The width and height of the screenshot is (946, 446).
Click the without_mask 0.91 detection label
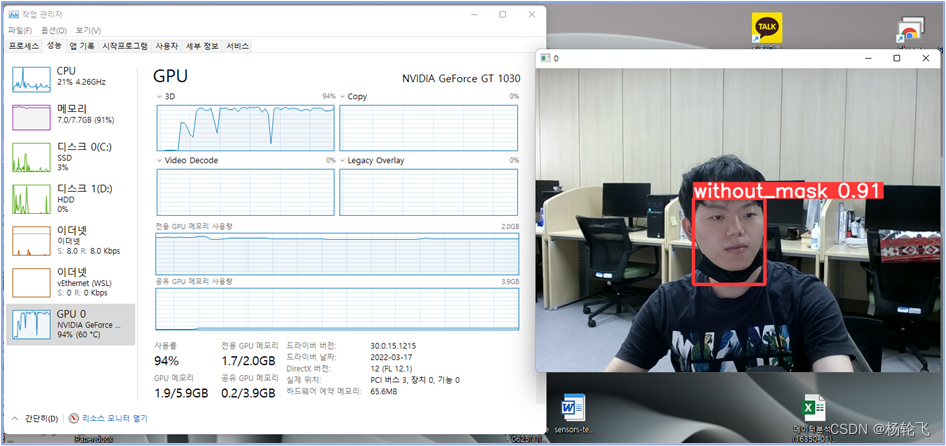[789, 191]
